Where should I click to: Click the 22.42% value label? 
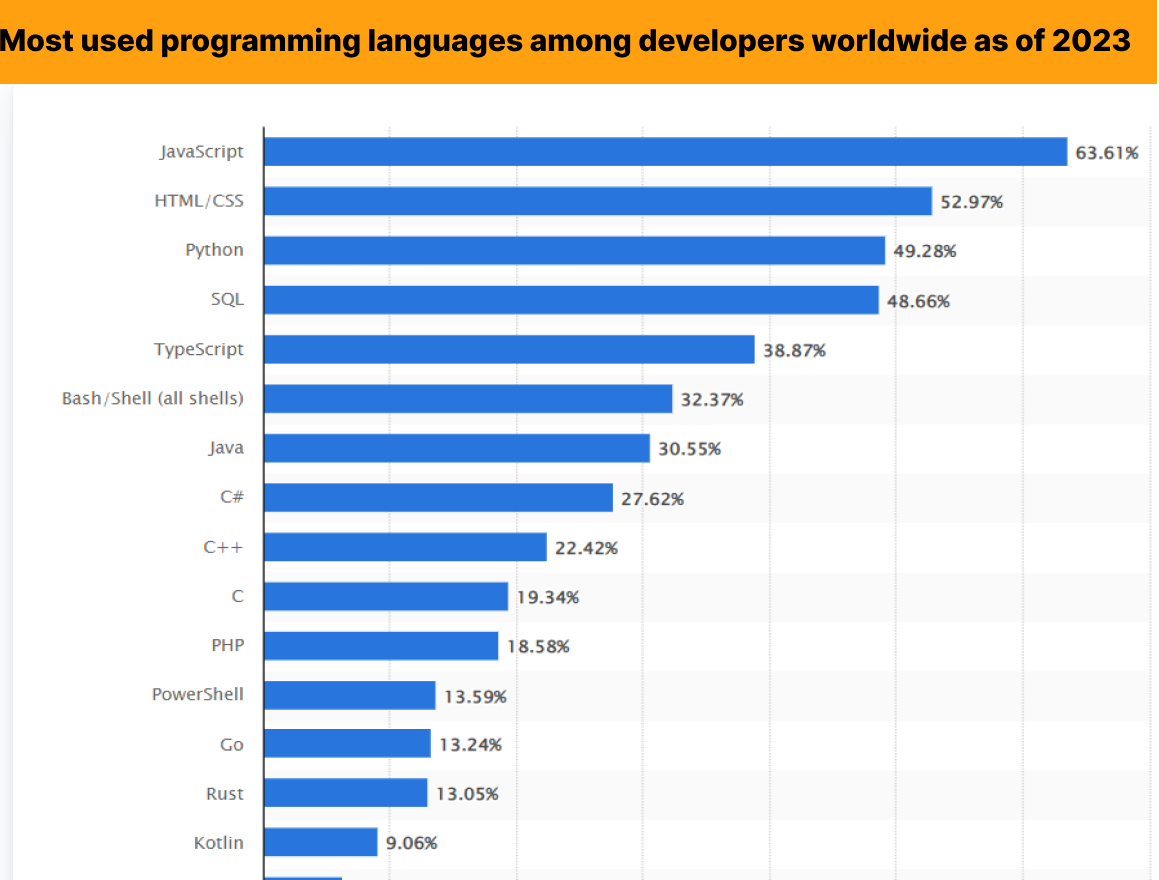coord(586,548)
